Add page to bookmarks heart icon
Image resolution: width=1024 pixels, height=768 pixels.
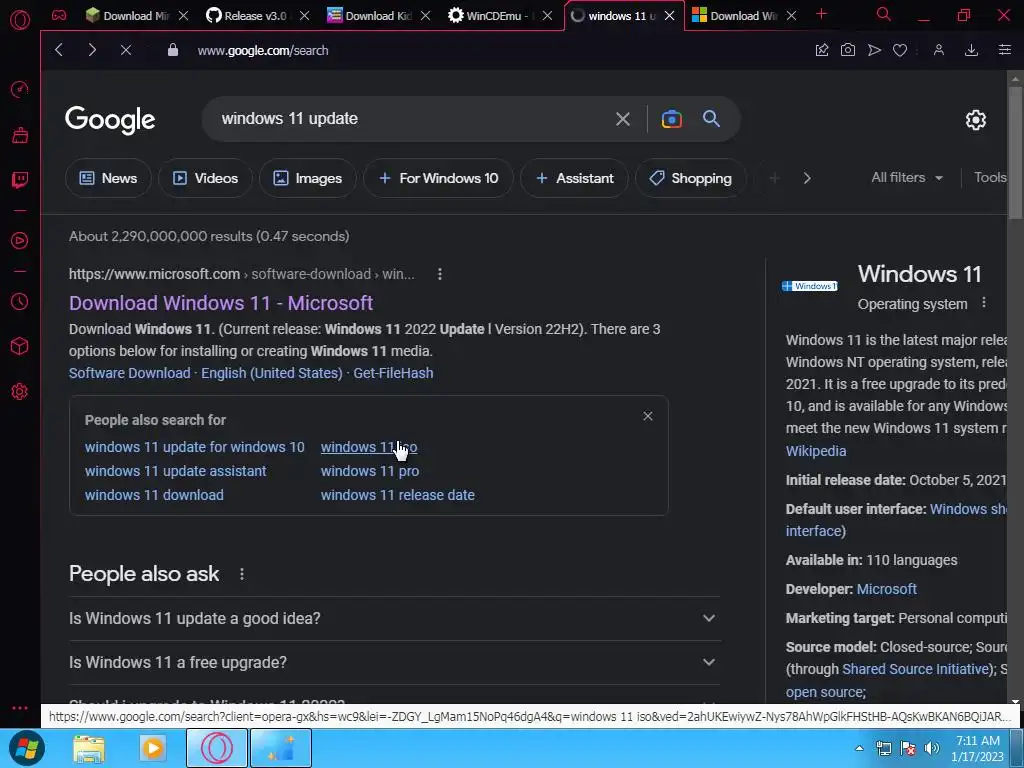click(x=900, y=50)
